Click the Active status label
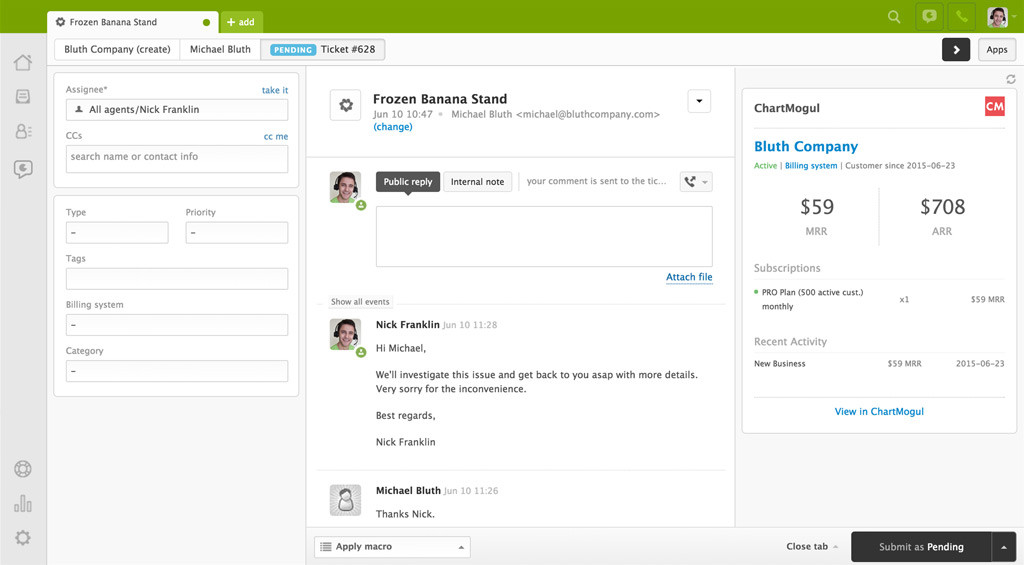Screen dimensions: 1024x565 pyautogui.click(x=765, y=166)
